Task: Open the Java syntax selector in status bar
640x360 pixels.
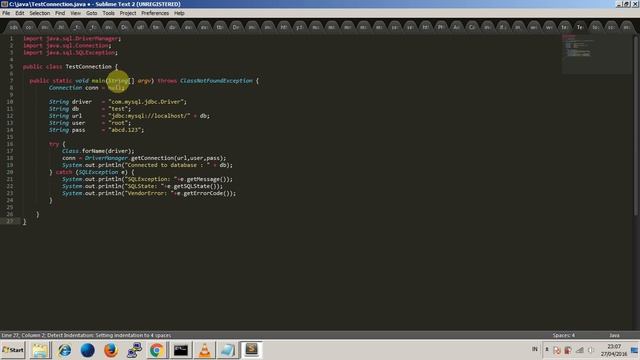Action: pos(614,335)
